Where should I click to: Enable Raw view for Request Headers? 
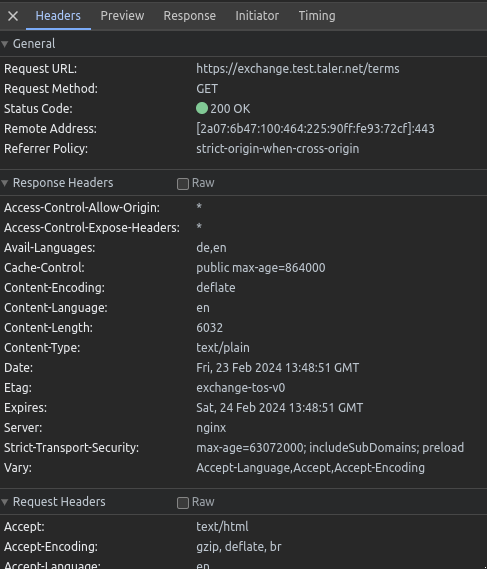[183, 503]
